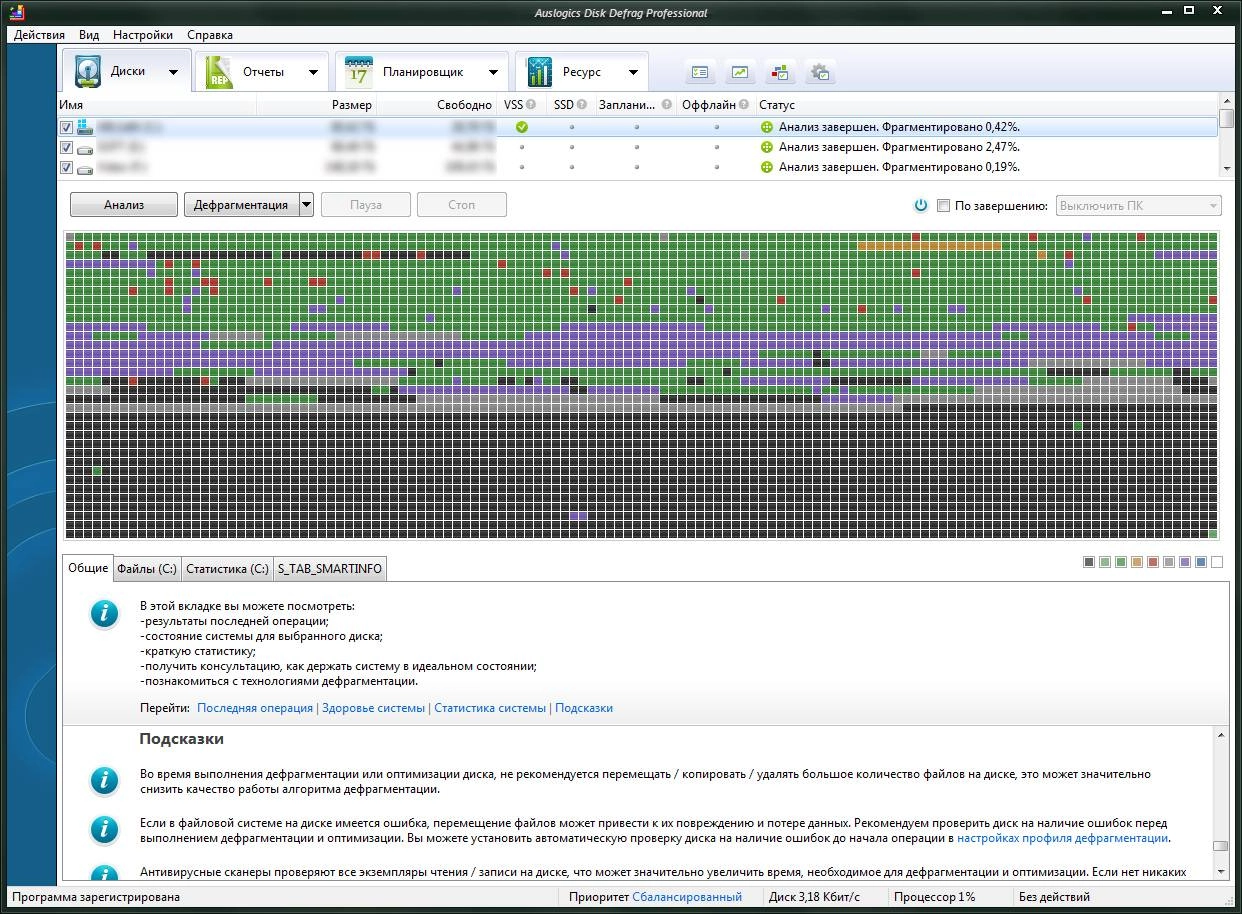Click the help icon next to Заплани... column

667,104
